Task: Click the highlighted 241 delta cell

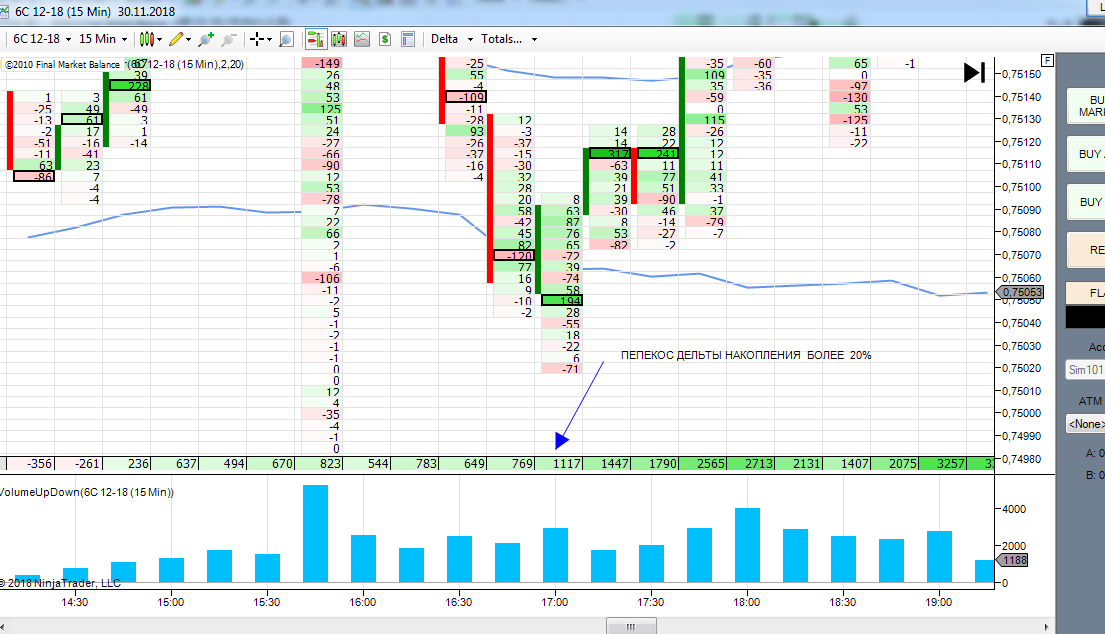Action: [658, 154]
